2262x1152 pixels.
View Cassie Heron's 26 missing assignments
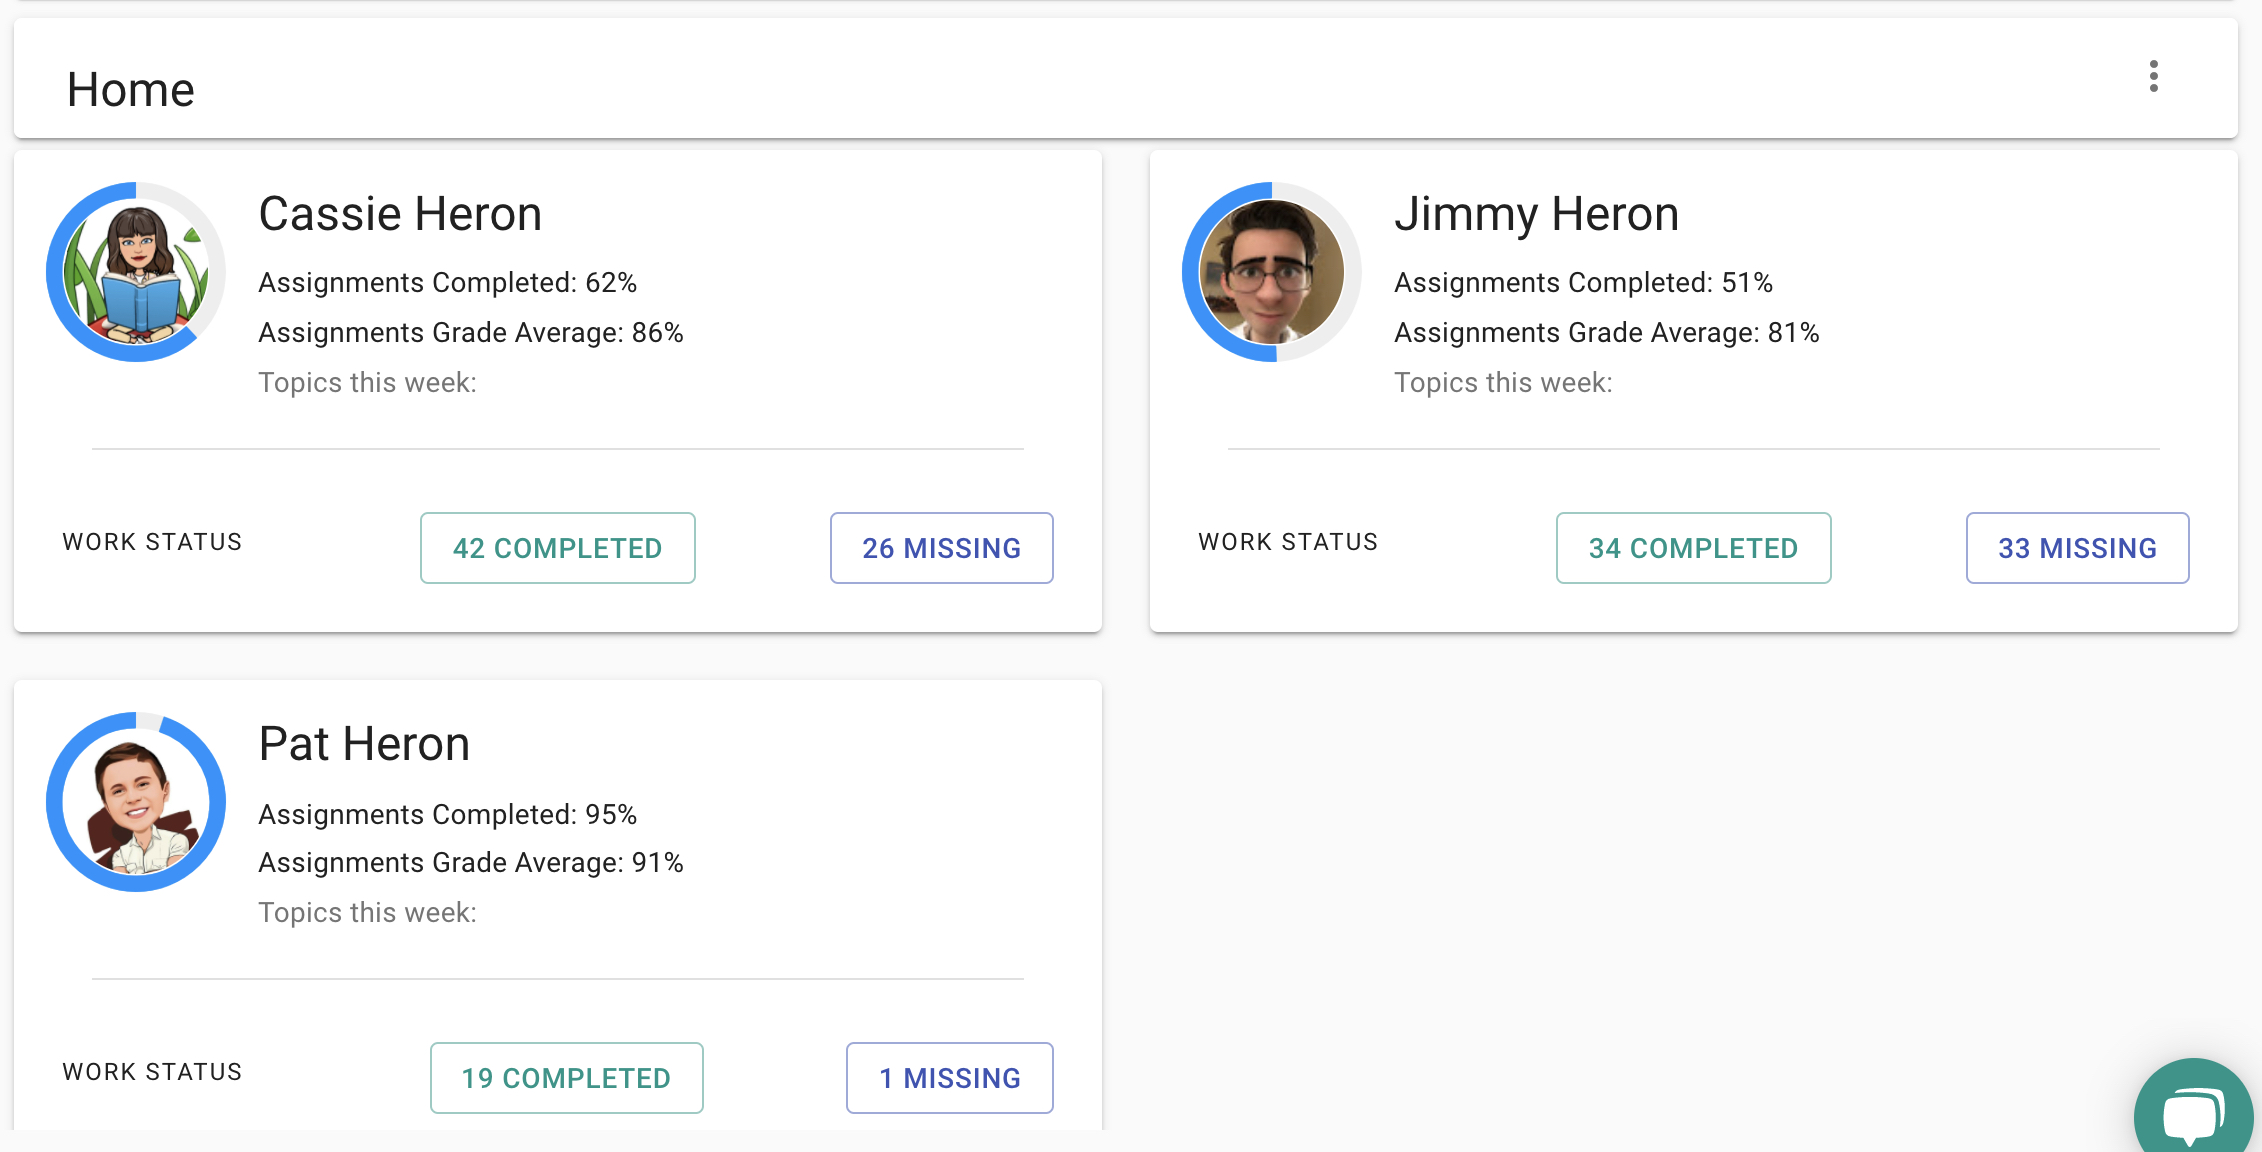tap(941, 547)
